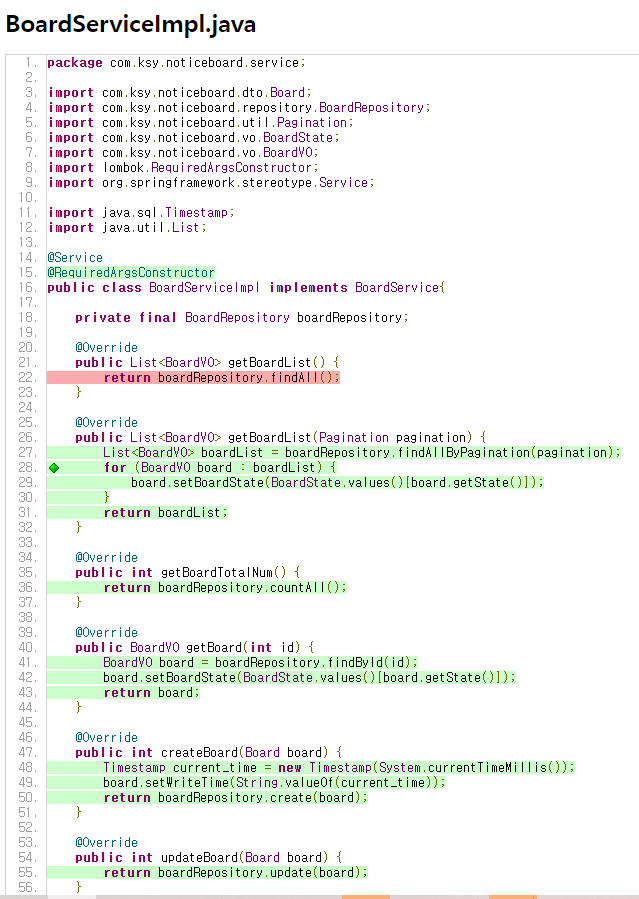Click the for (BoardVO board : boardList) line
This screenshot has width=639, height=899.
[x=219, y=467]
